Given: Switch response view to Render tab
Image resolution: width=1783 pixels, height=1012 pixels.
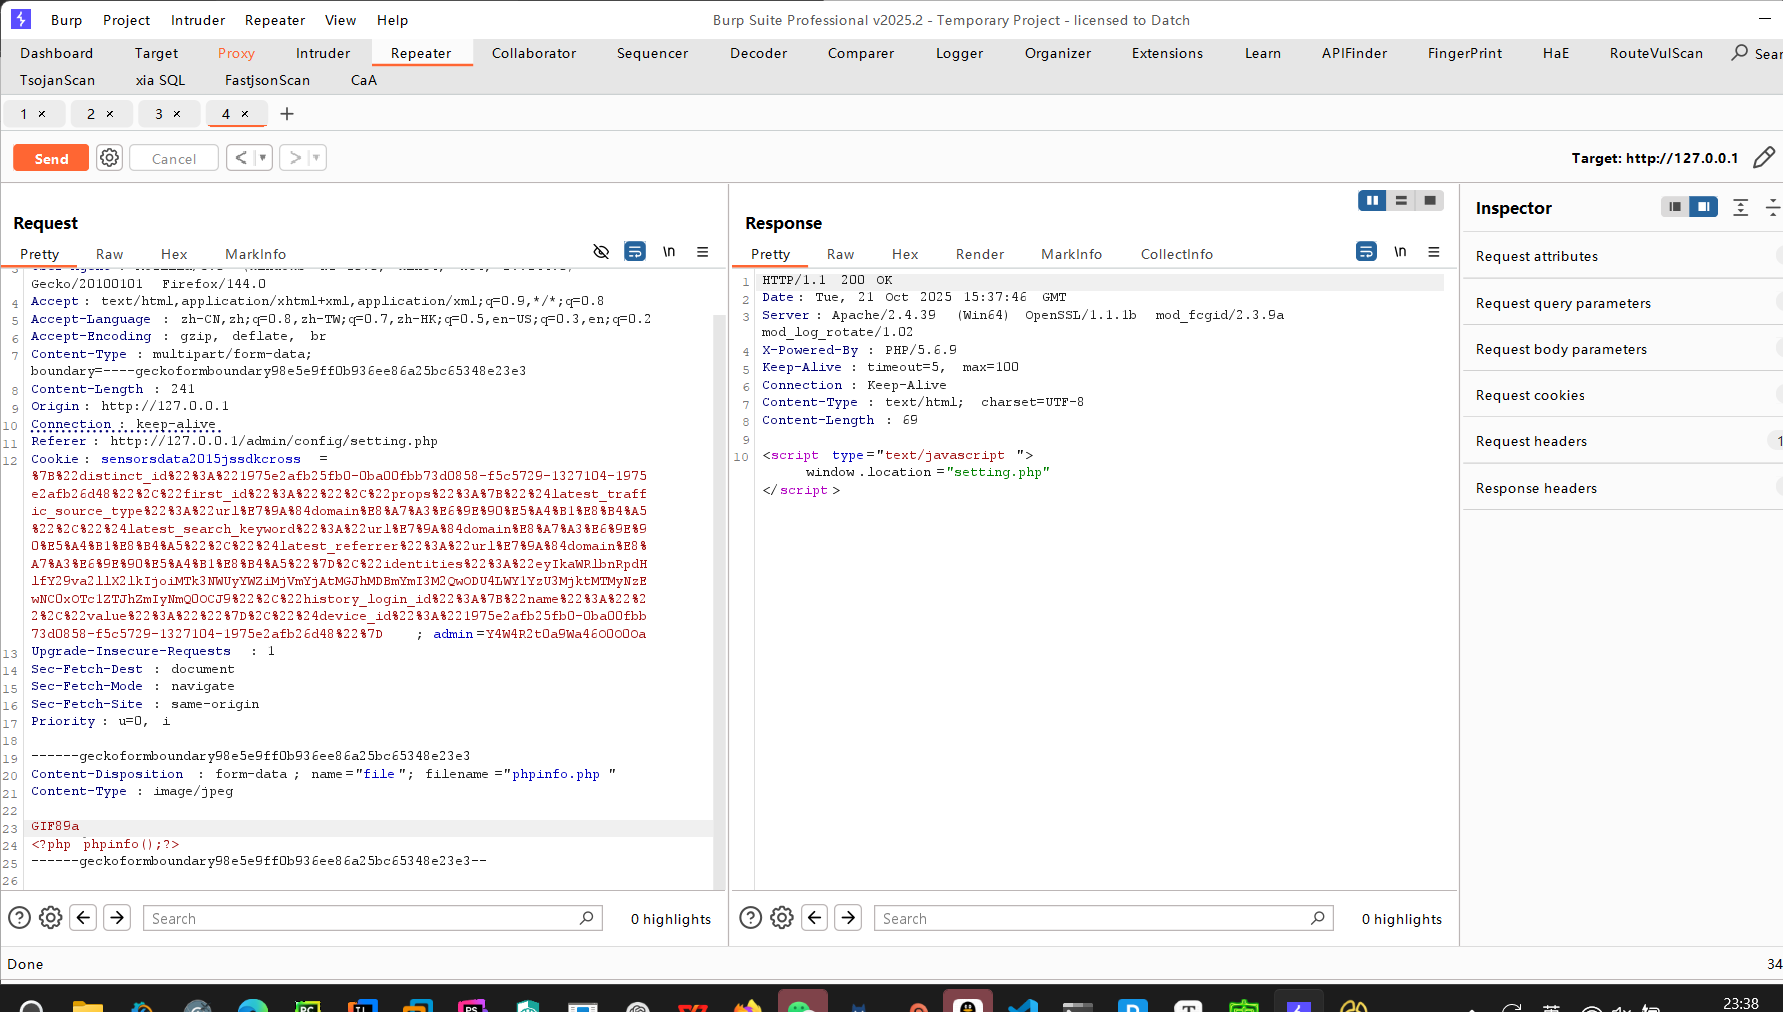Looking at the screenshot, I should (x=979, y=254).
